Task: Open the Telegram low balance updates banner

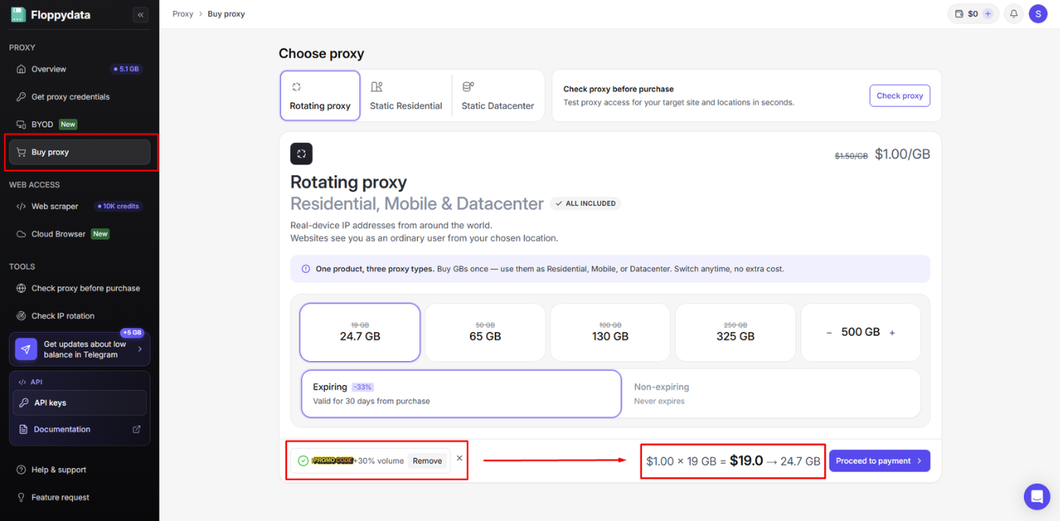Action: click(x=80, y=349)
